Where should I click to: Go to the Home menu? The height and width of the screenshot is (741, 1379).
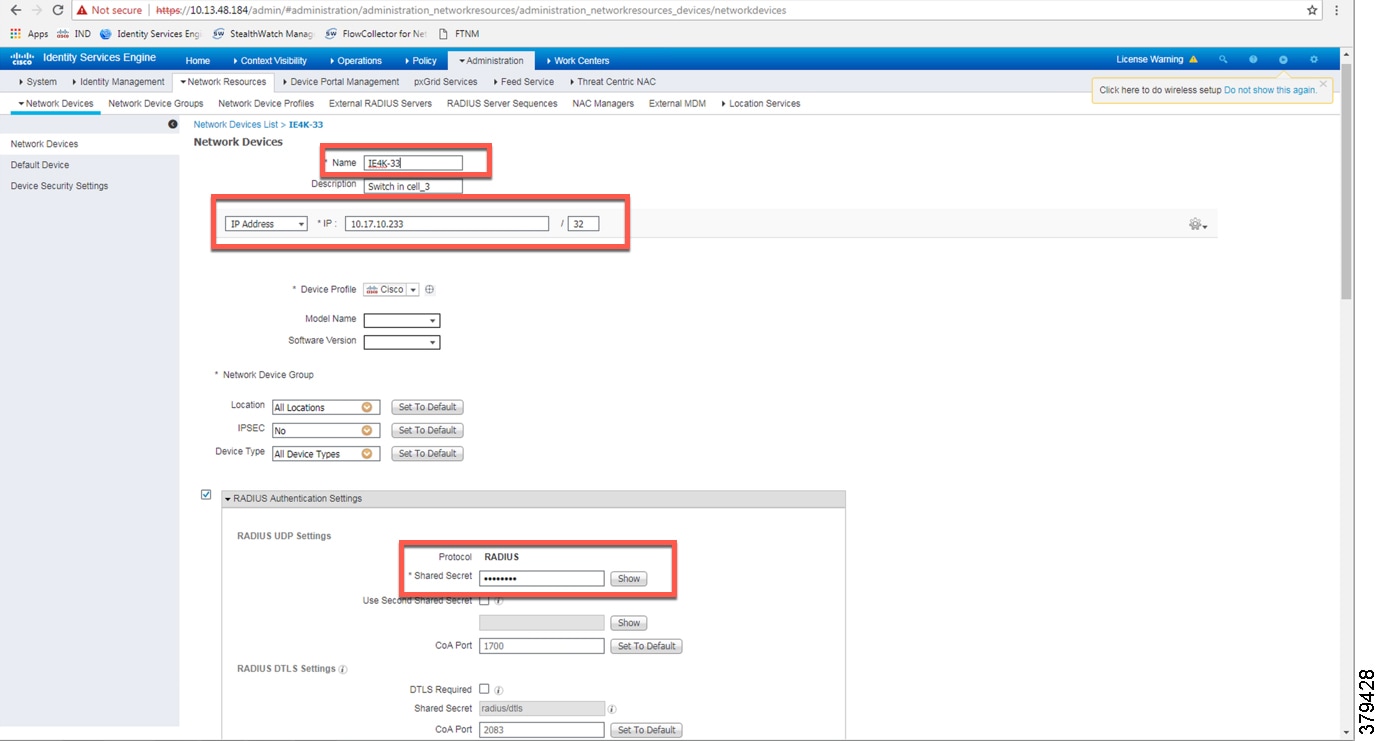click(198, 60)
